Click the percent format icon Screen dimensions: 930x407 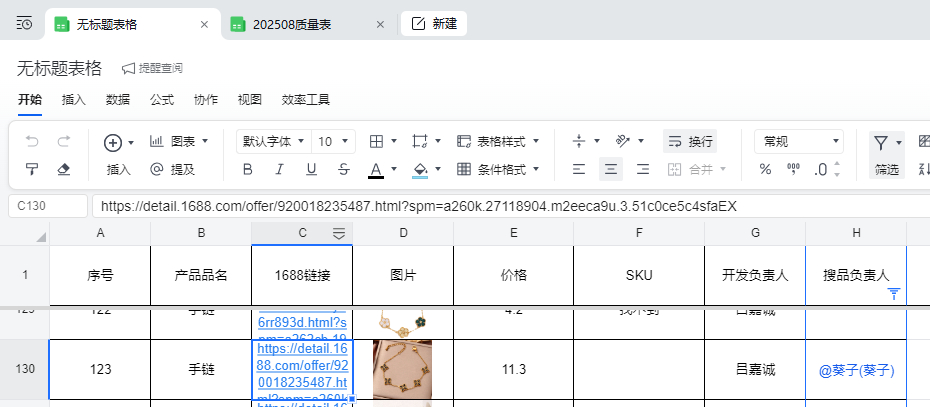(x=765, y=169)
